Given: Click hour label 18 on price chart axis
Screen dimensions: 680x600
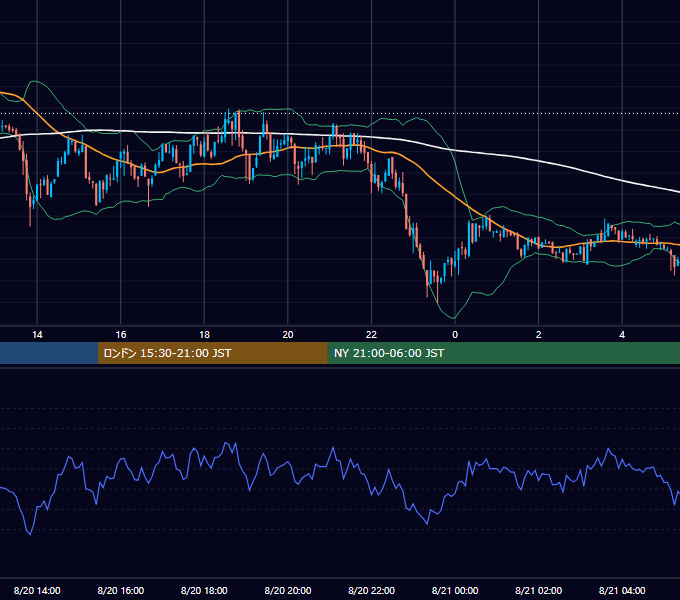Looking at the screenshot, I should point(204,335).
